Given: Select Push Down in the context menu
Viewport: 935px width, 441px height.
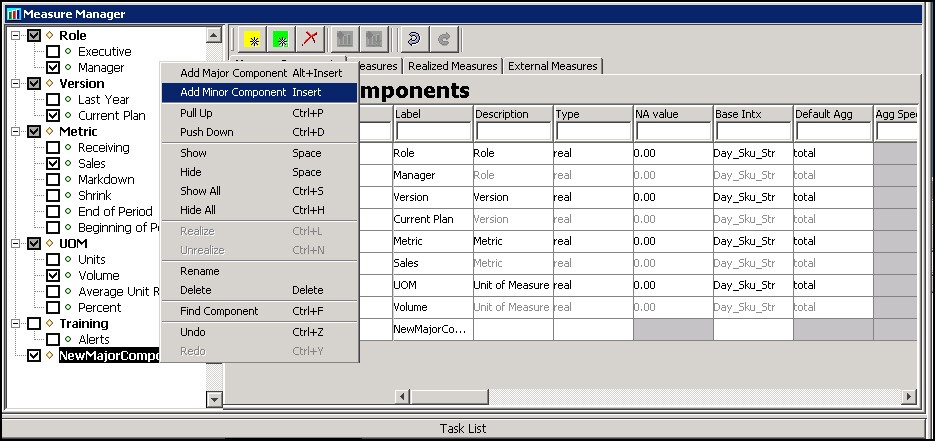Looking at the screenshot, I should pyautogui.click(x=260, y=132).
